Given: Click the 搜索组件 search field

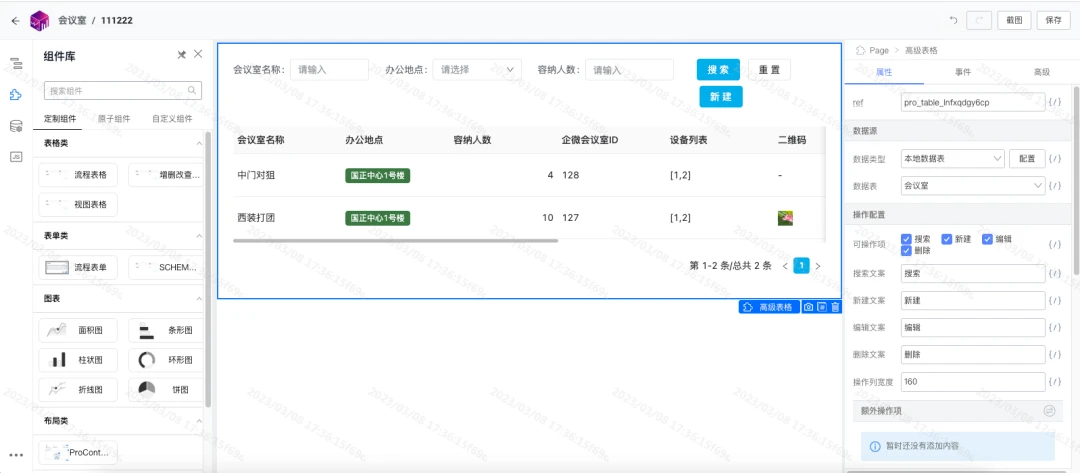Looking at the screenshot, I should [123, 90].
